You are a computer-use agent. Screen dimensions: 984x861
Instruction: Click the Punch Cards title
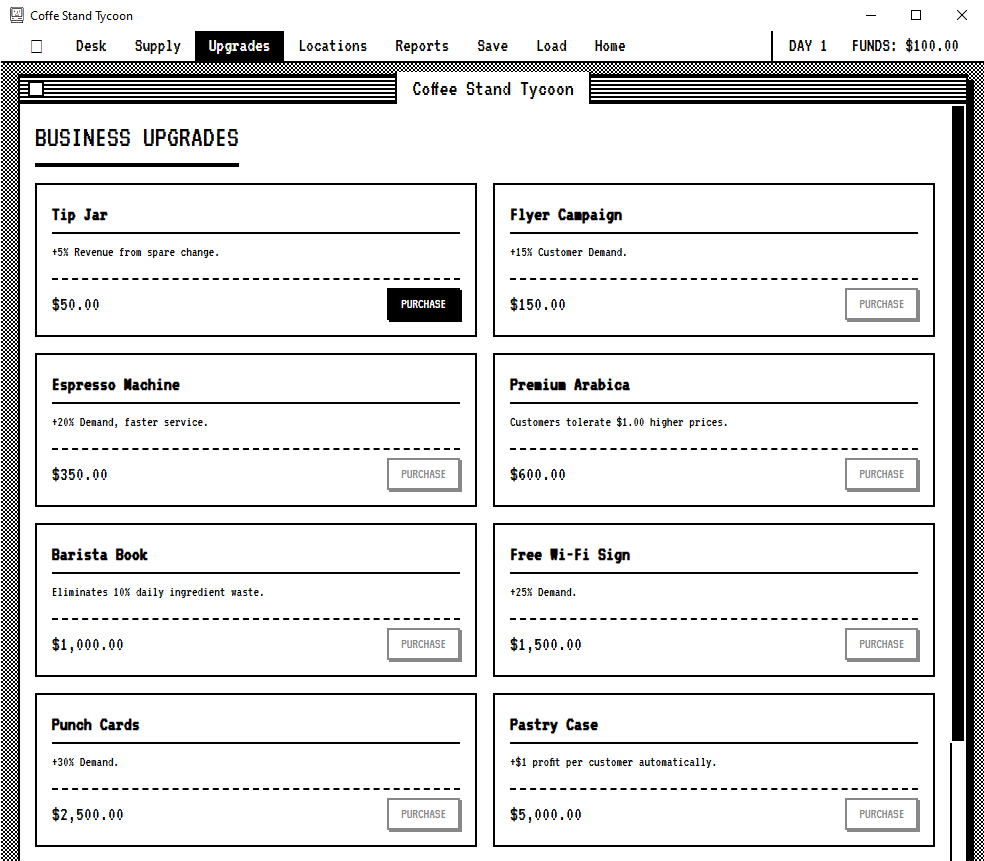(x=95, y=725)
